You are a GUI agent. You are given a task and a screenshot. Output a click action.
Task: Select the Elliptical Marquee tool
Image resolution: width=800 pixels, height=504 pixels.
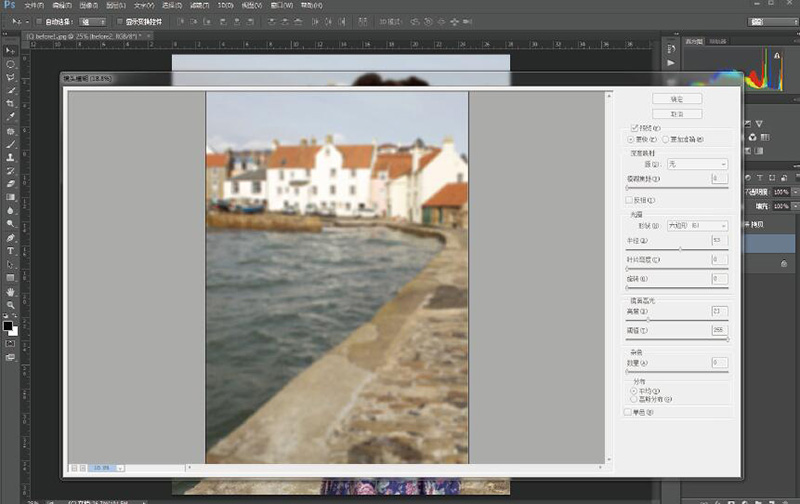point(10,63)
